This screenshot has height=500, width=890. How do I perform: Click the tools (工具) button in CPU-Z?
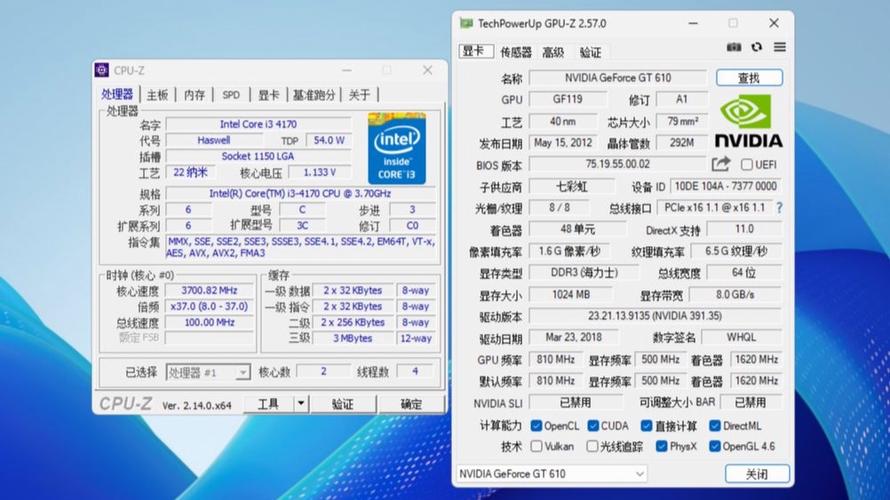269,404
